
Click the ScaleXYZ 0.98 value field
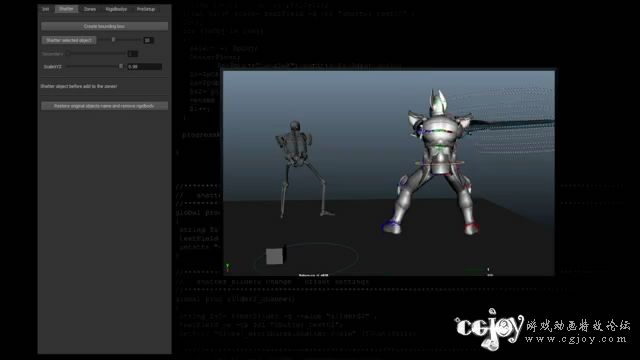144,67
